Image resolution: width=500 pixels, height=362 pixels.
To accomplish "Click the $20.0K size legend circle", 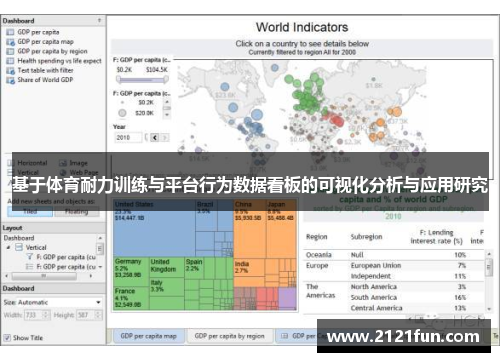I will point(122,113).
